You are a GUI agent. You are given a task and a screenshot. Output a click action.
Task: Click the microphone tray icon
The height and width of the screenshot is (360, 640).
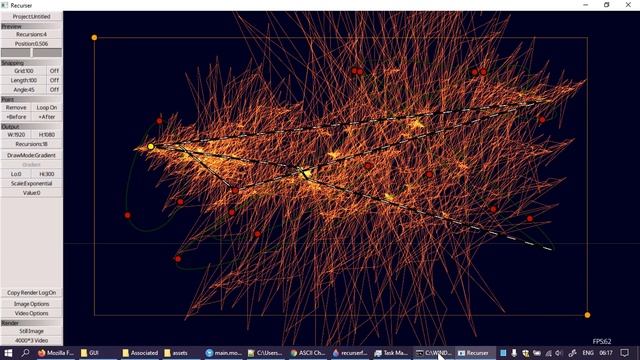click(x=514, y=353)
